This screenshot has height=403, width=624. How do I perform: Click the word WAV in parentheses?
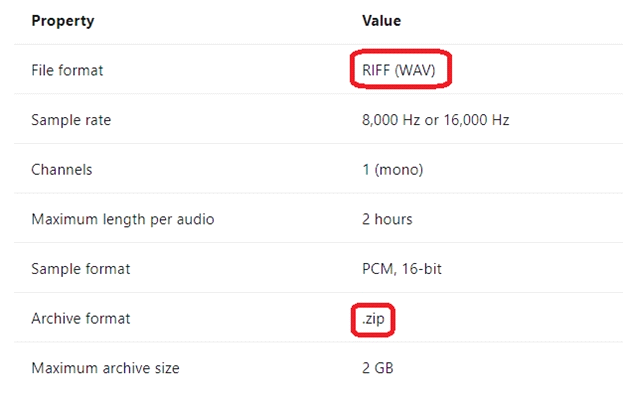click(x=415, y=70)
